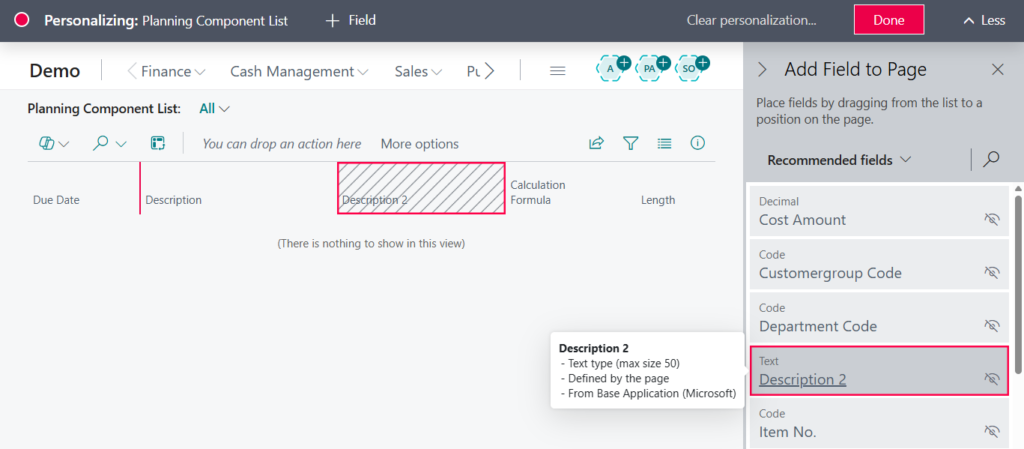Viewport: 1024px width, 449px height.
Task: Open the search magnifier in the list toolbar
Action: point(101,143)
